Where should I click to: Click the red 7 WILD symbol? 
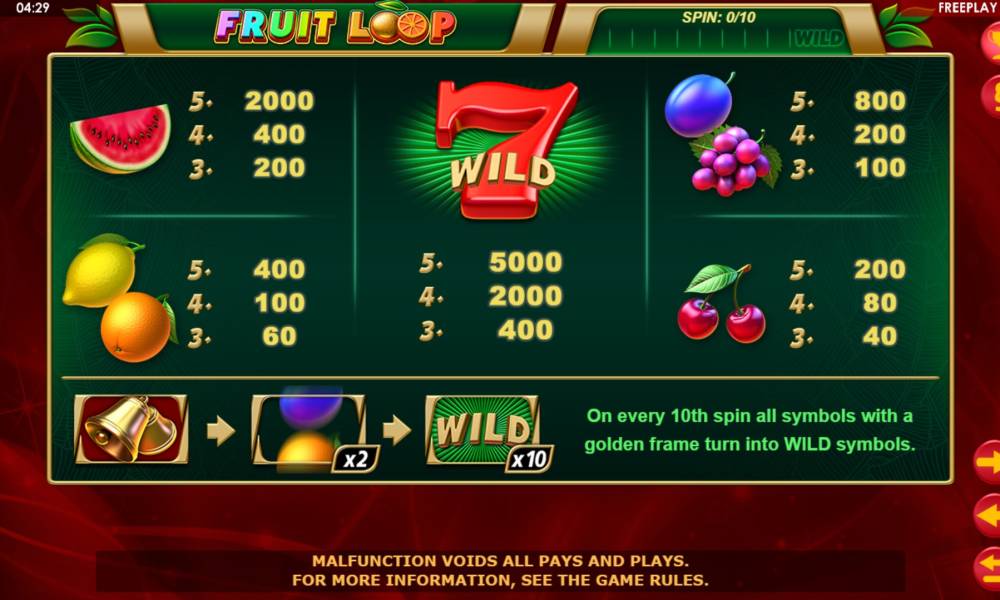pos(504,149)
